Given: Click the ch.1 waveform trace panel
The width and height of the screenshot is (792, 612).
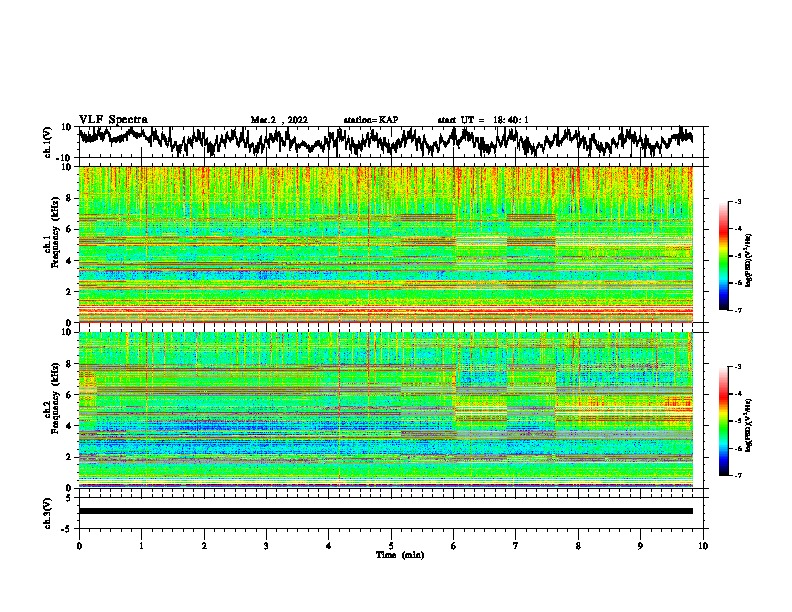Looking at the screenshot, I should pos(393,142).
